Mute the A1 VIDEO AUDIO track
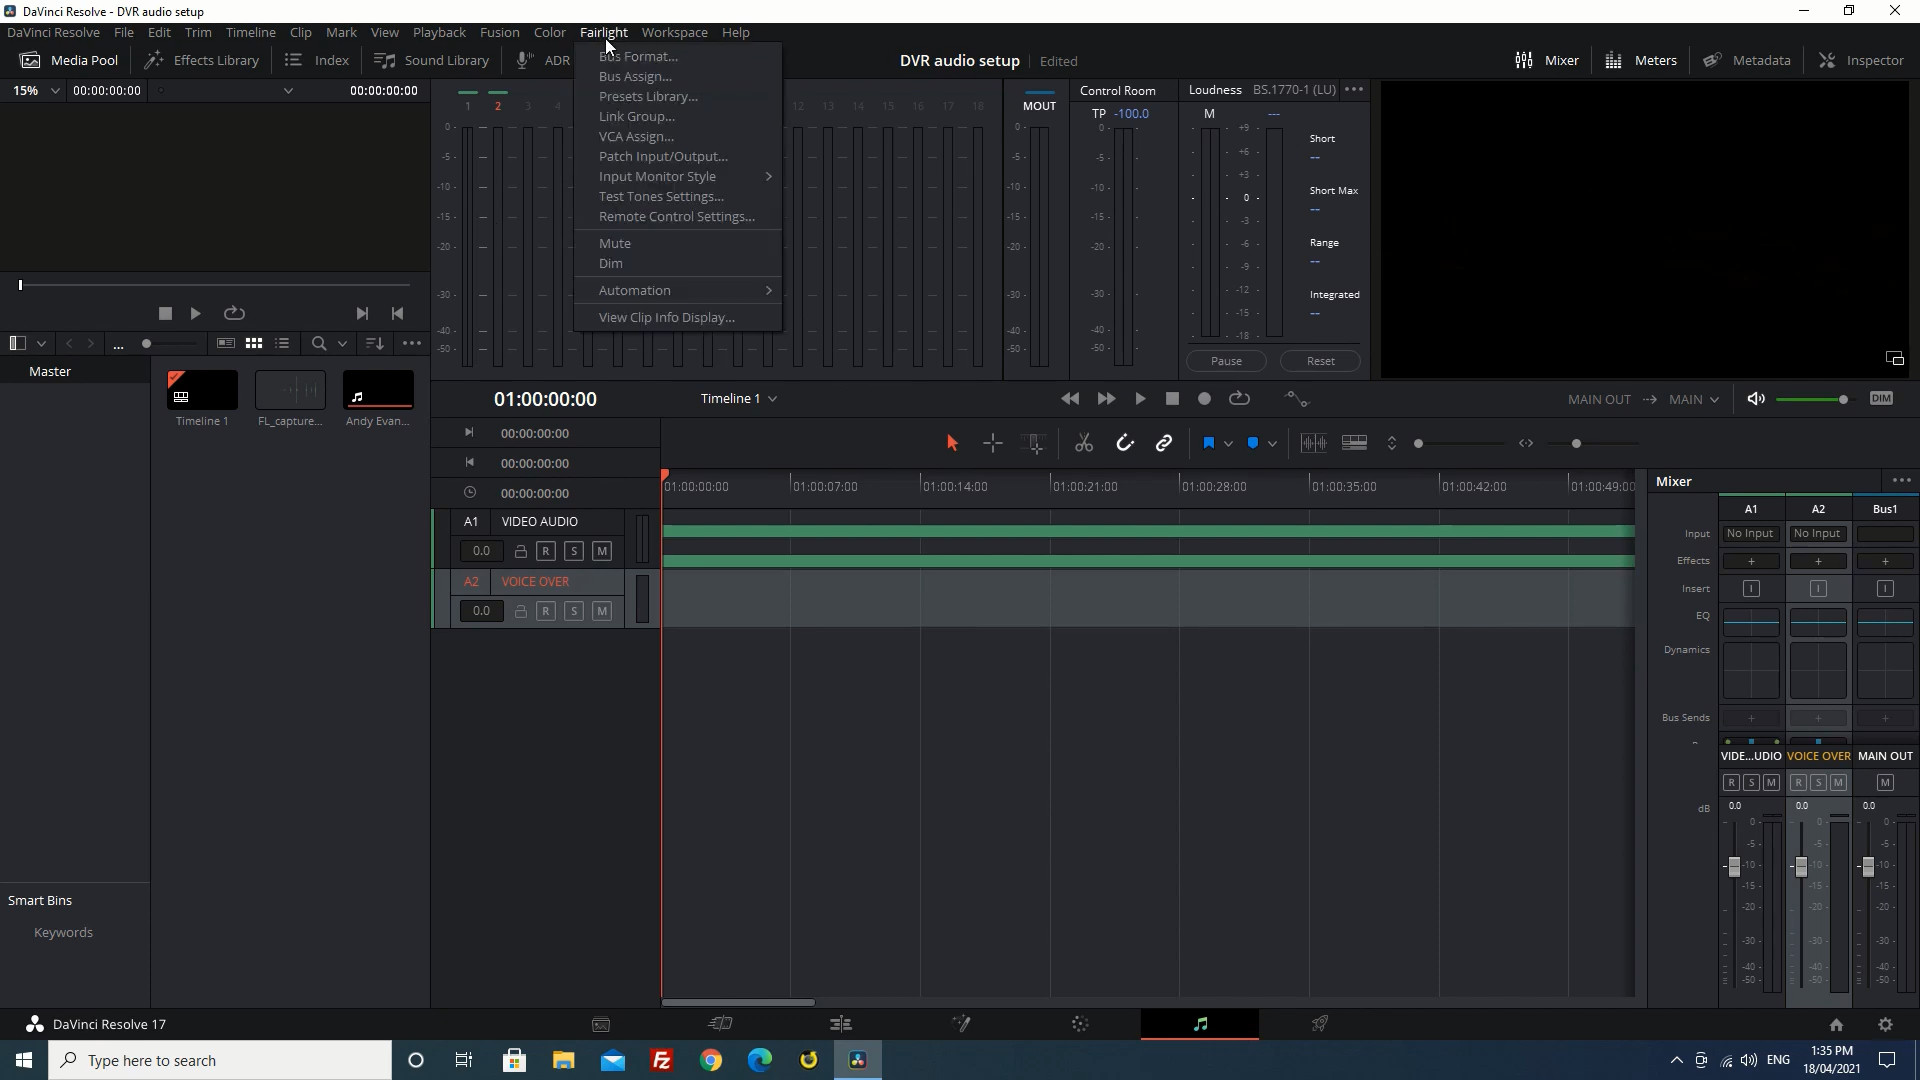The height and width of the screenshot is (1080, 1920). pyautogui.click(x=602, y=551)
